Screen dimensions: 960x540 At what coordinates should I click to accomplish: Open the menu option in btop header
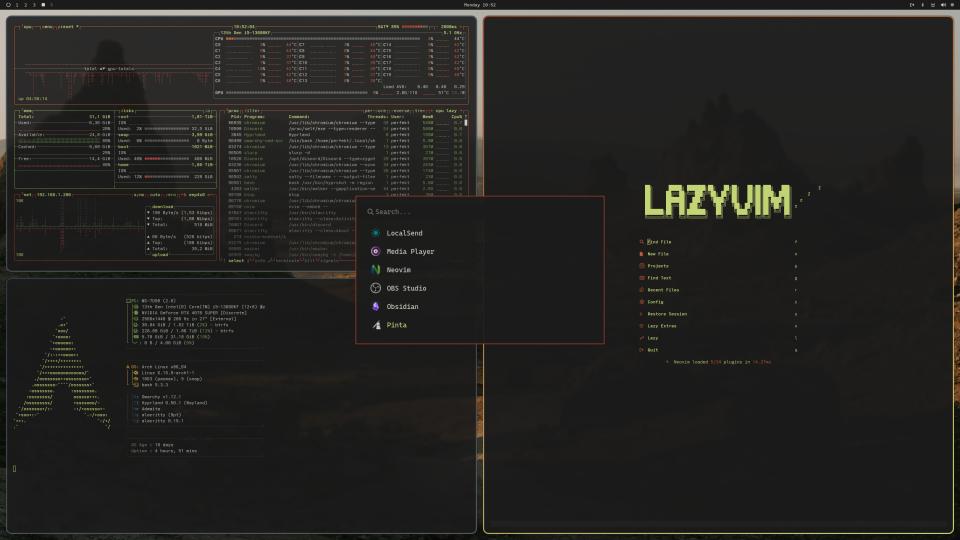pyautogui.click(x=47, y=27)
